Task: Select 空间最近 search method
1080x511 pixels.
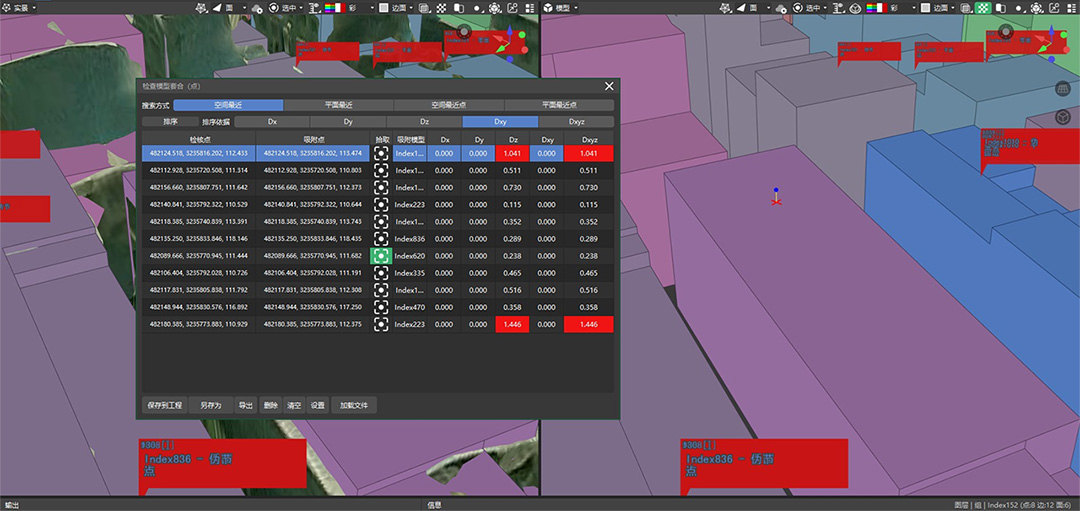Action: [228, 105]
